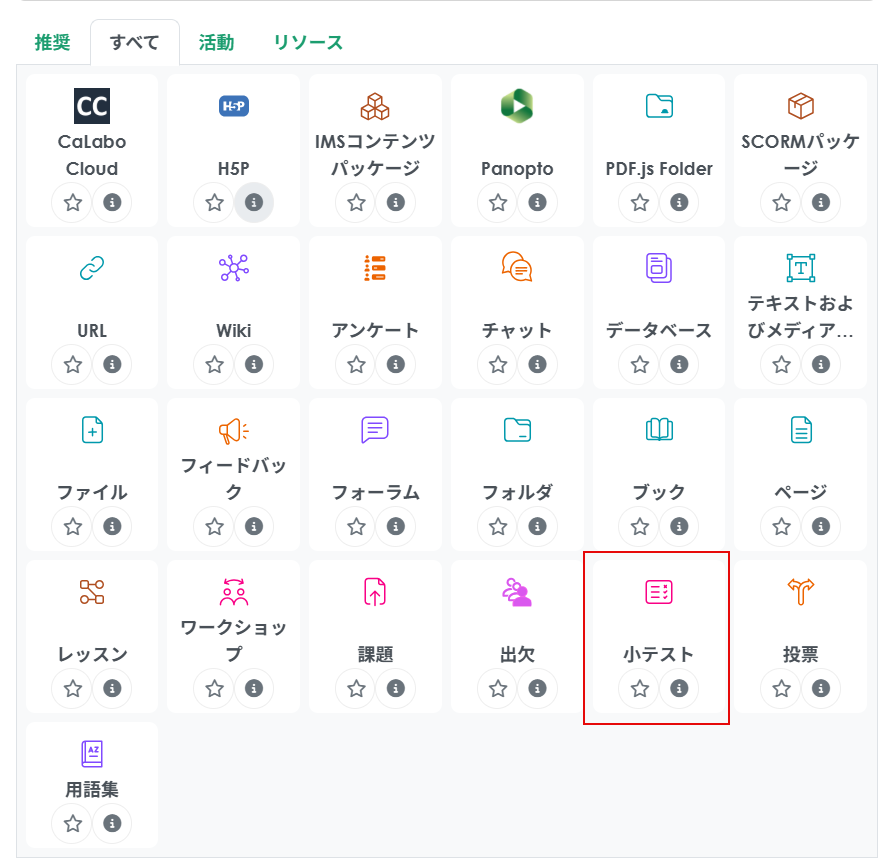Image resolution: width=888 pixels, height=865 pixels.
Task: Select the Wiki activity icon
Action: click(233, 268)
